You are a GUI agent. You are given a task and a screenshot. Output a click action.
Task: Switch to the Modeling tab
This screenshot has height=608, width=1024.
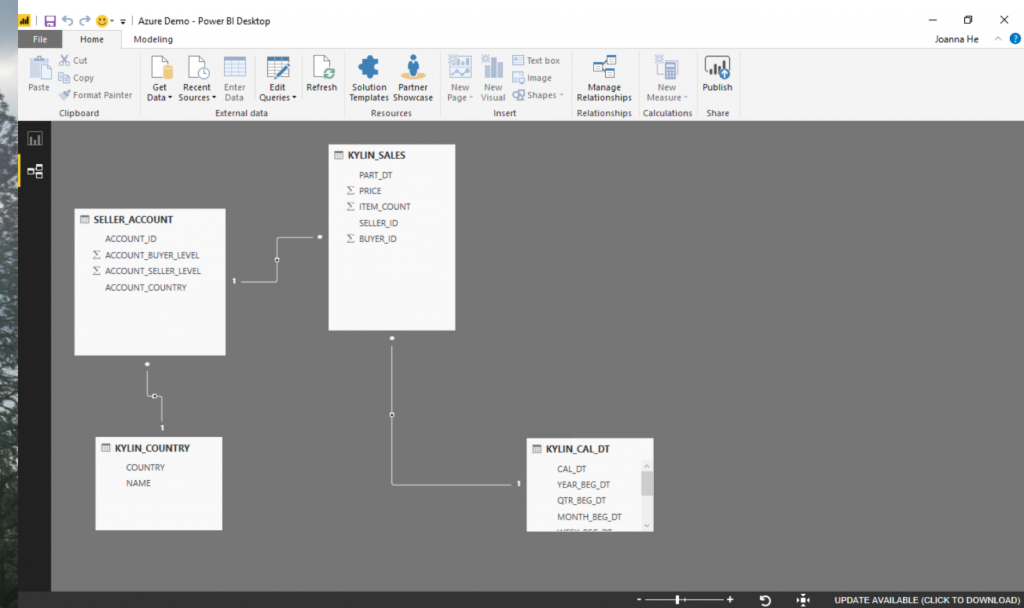pyautogui.click(x=153, y=39)
